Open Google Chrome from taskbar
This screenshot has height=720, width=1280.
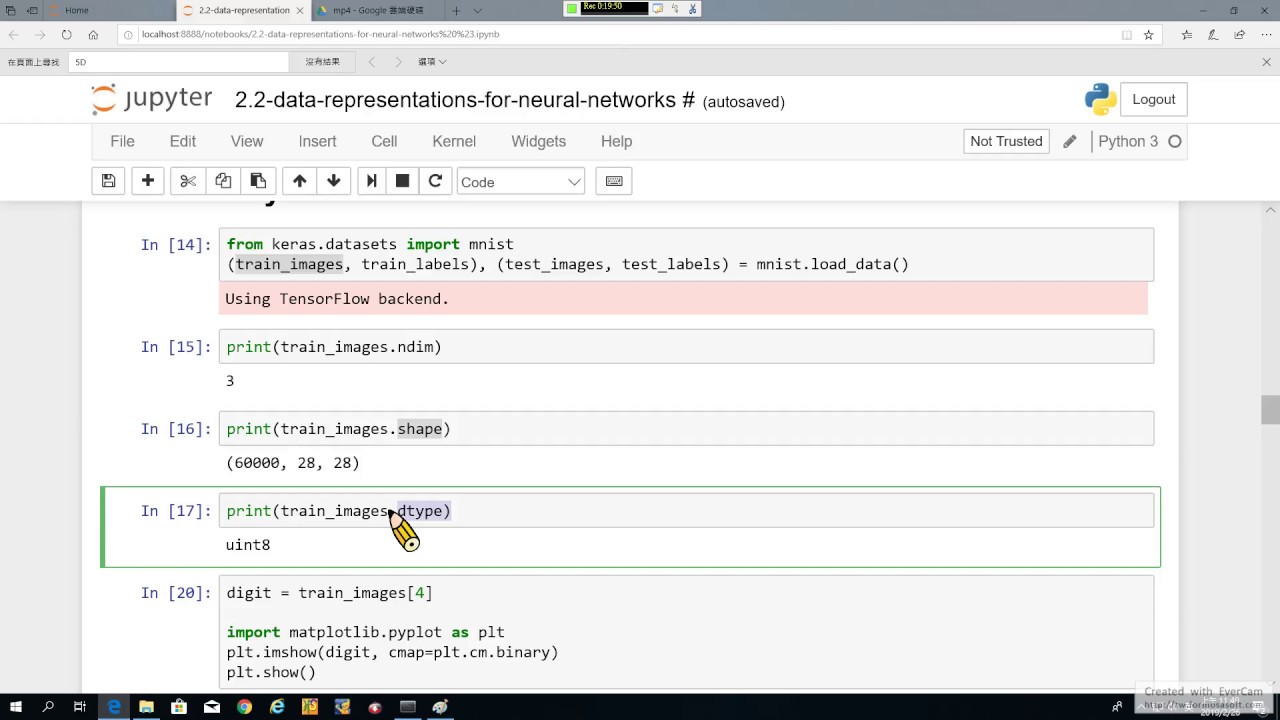point(245,707)
